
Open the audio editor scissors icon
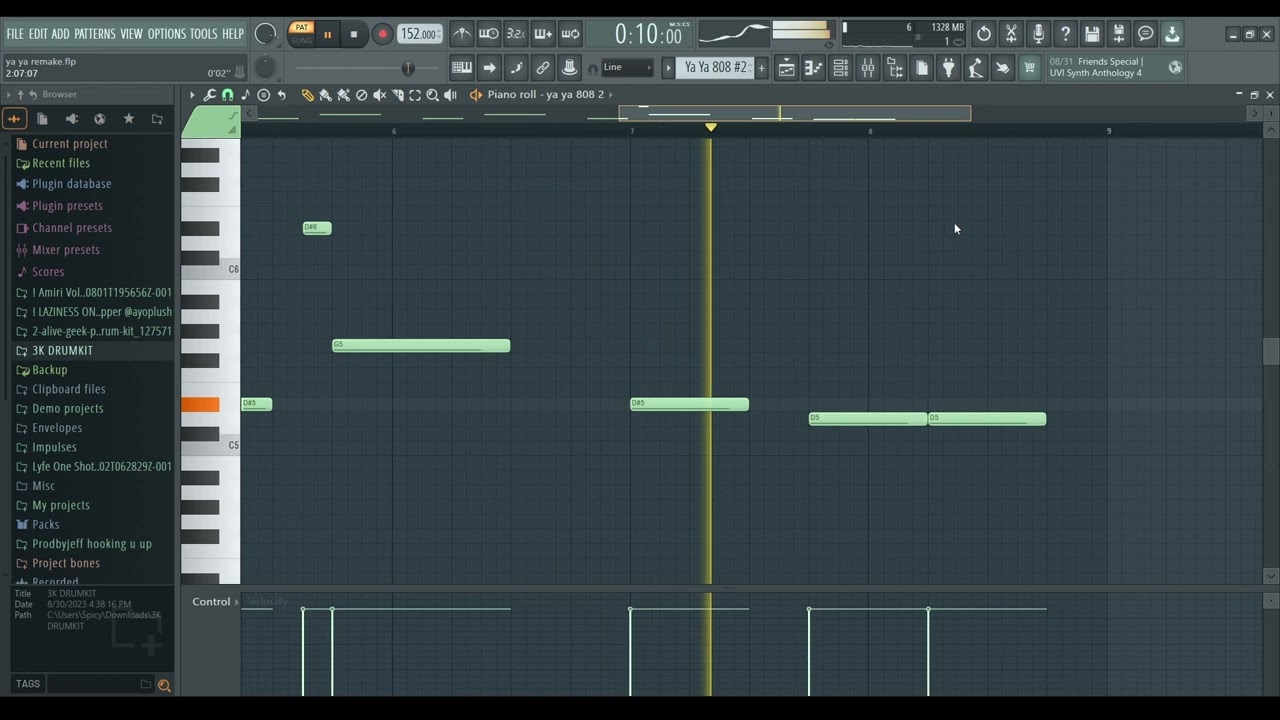[x=1011, y=34]
